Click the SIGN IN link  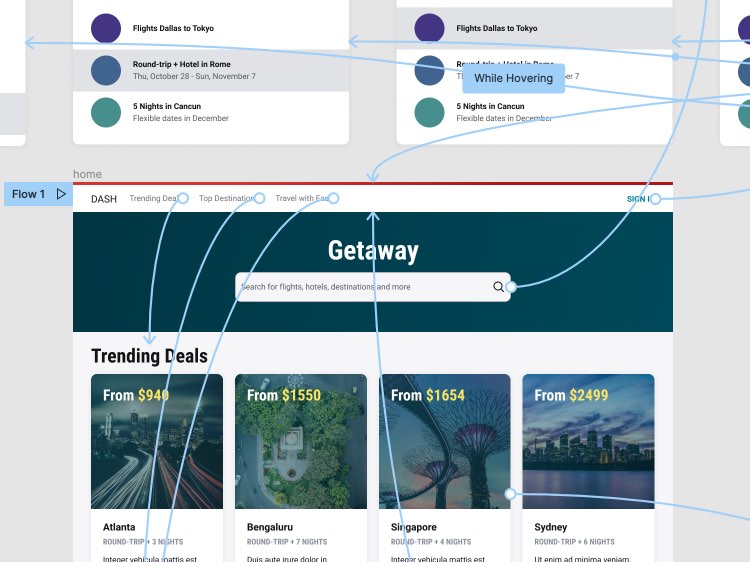pyautogui.click(x=637, y=199)
